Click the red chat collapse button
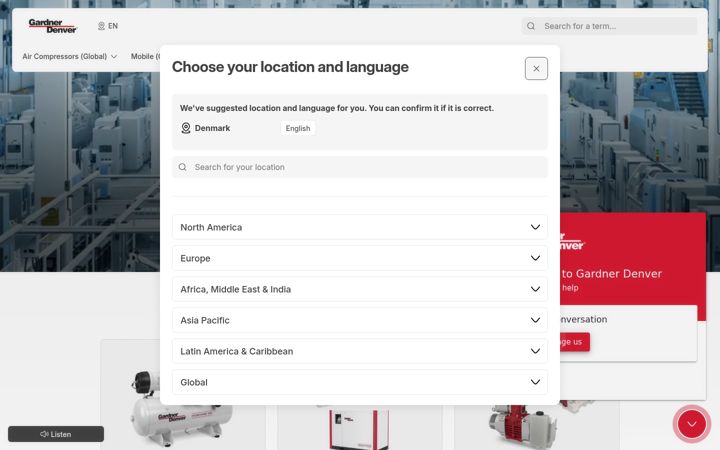Viewport: 720px width, 450px height. click(x=692, y=424)
